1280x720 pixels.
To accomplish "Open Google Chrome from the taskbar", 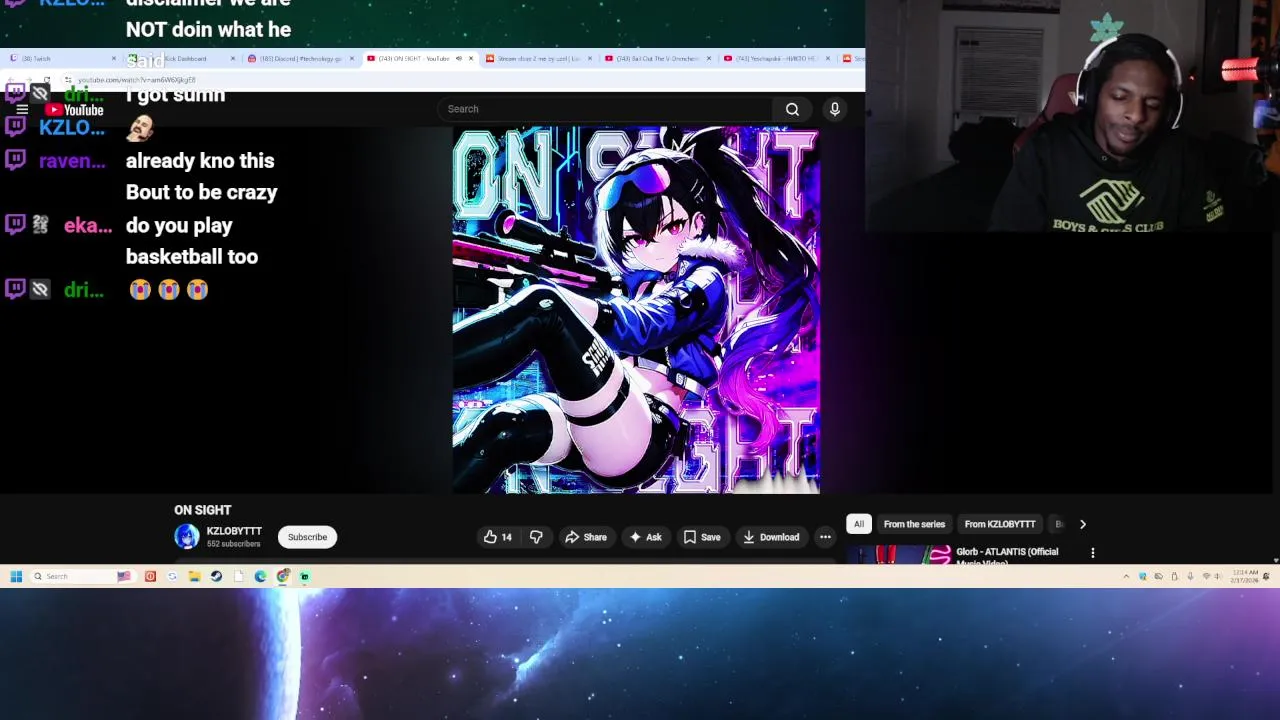I will point(283,576).
